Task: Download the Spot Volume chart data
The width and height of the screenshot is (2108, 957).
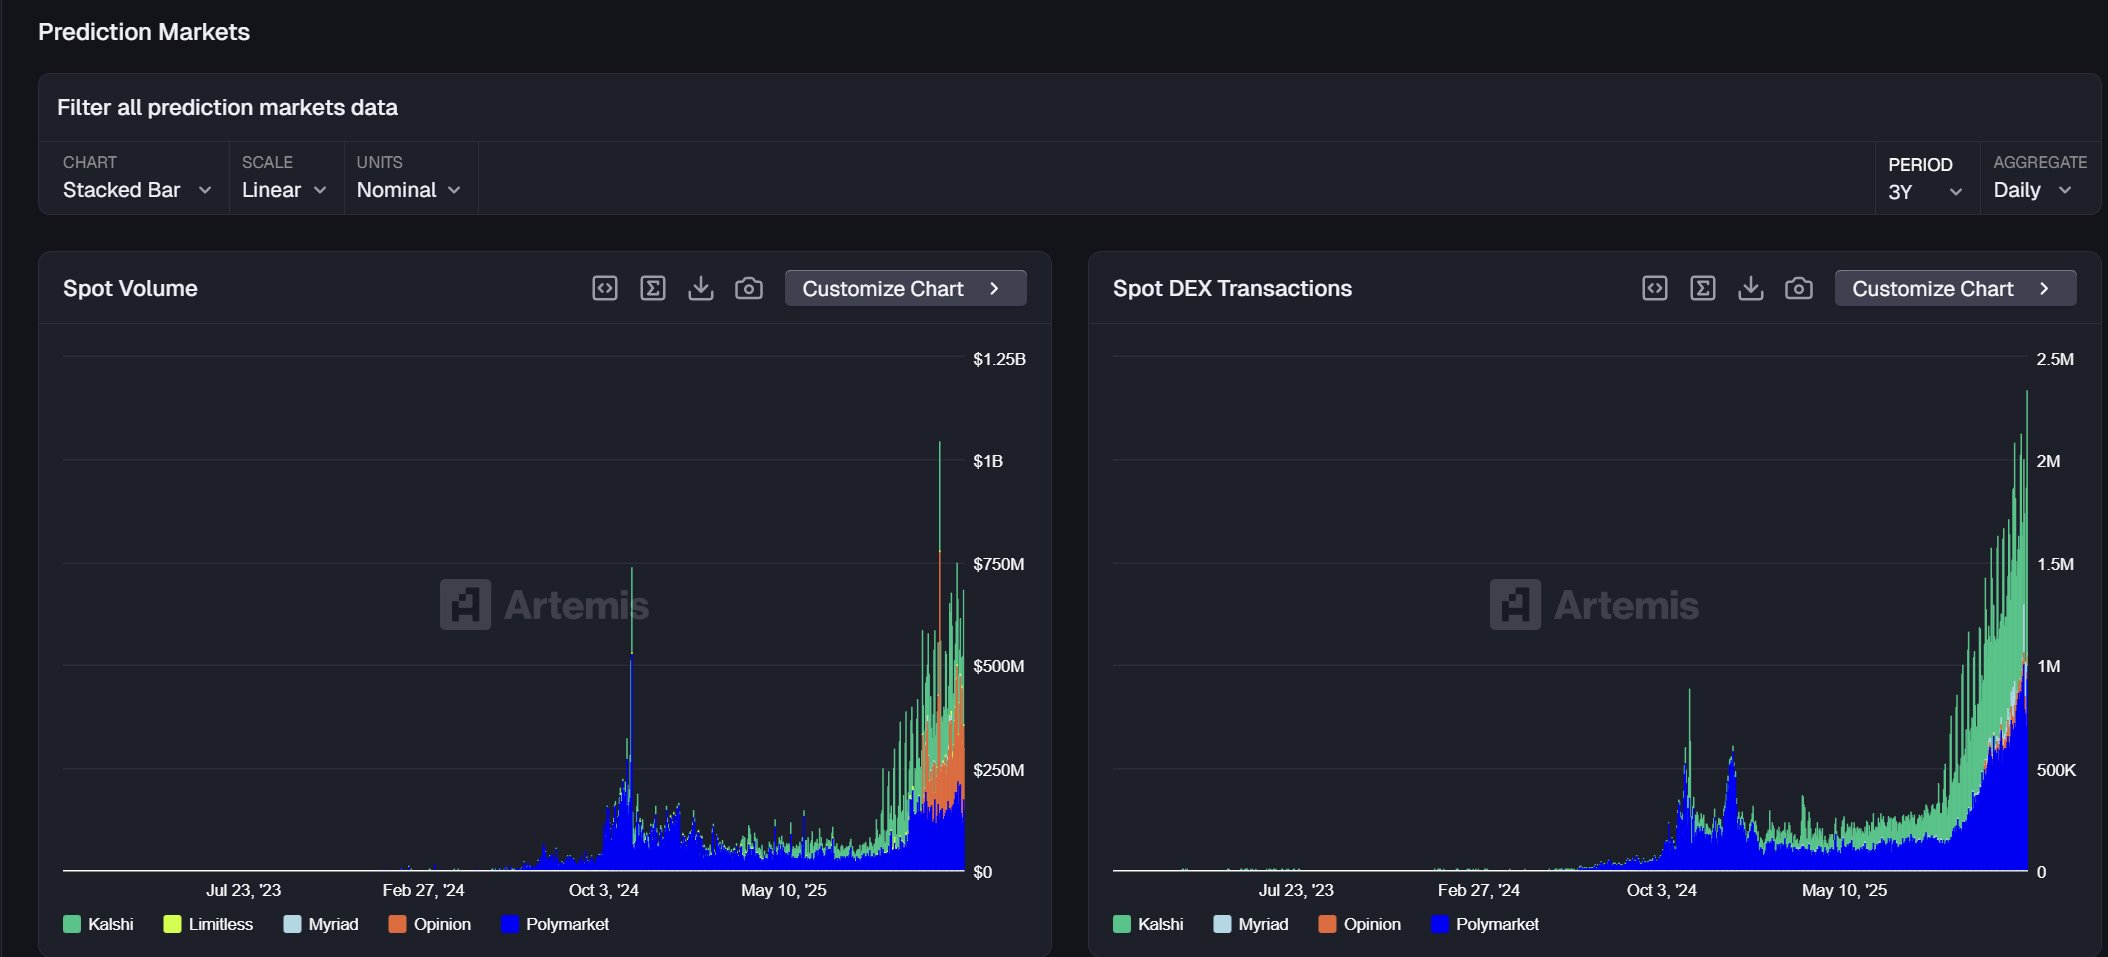Action: [701, 288]
